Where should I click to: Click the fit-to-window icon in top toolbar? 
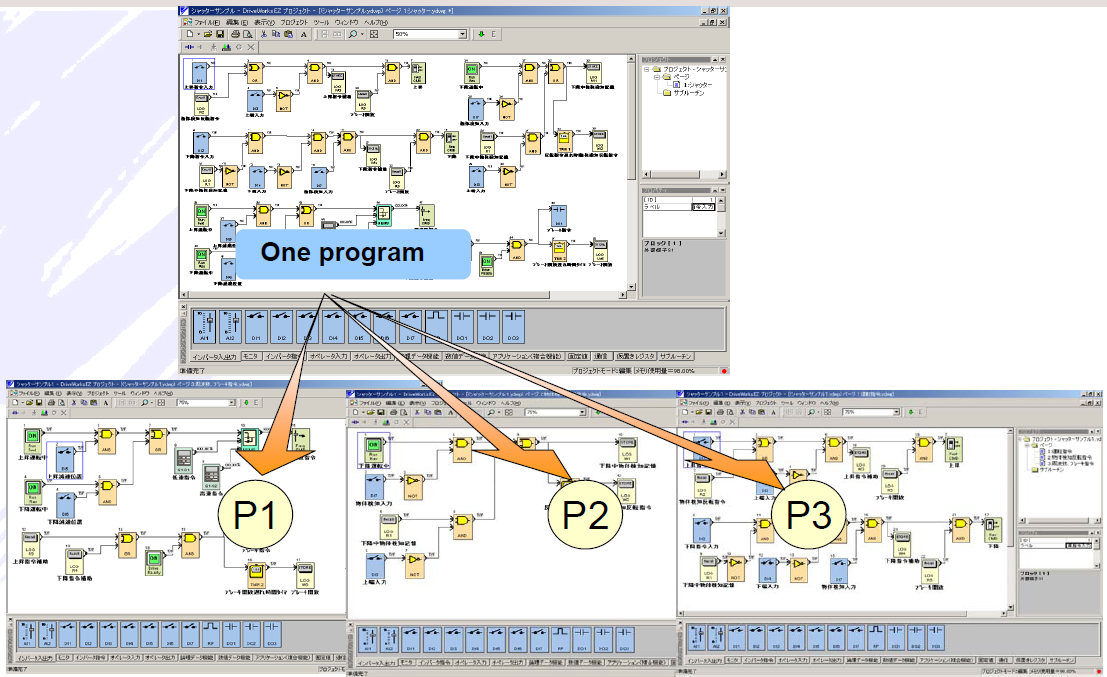pos(374,34)
